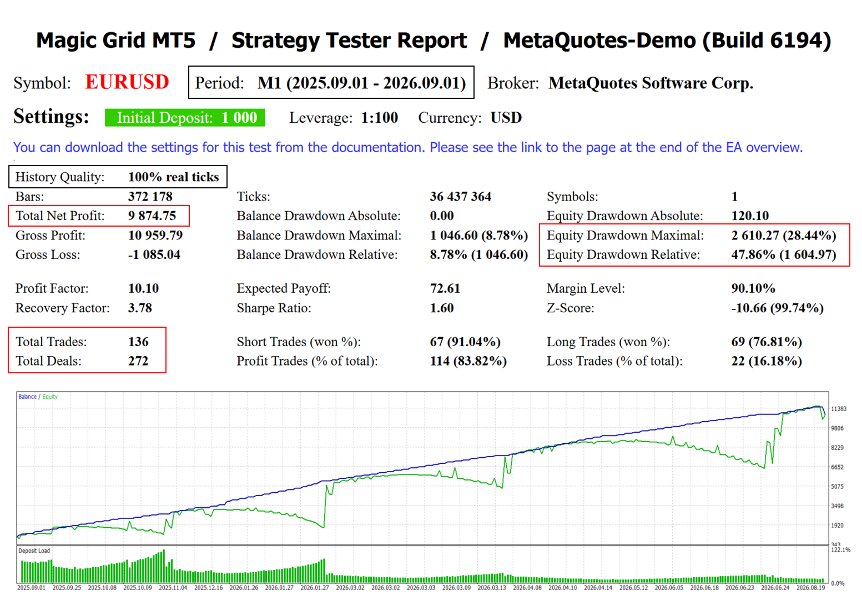Click Profit Factor value 10.10
This screenshot has width=862, height=600.
coord(143,288)
